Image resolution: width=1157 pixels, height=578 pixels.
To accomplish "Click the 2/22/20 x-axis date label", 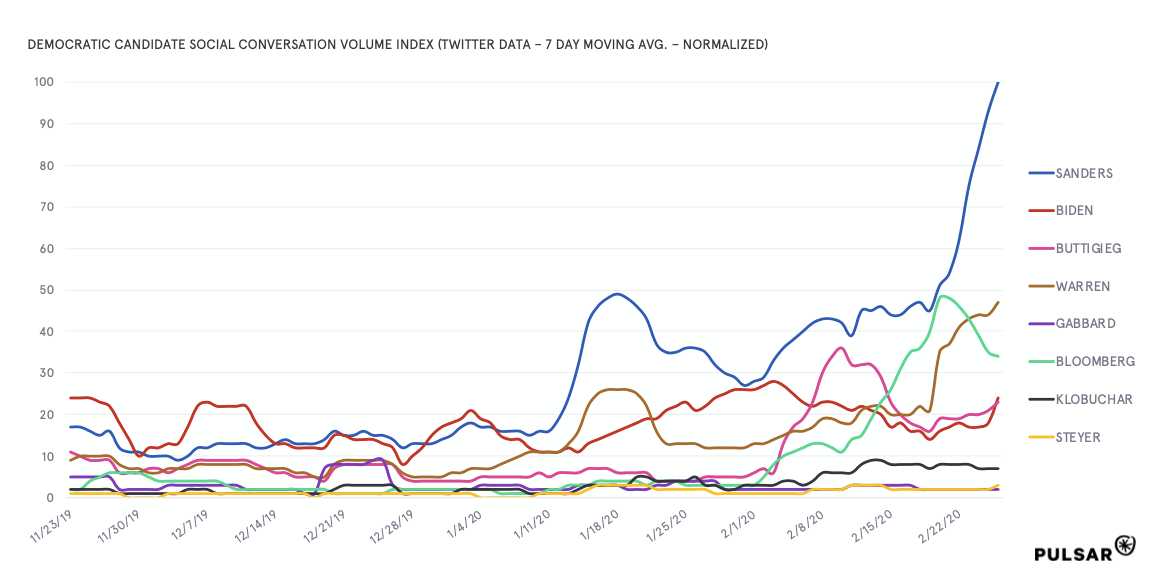I will (x=941, y=523).
